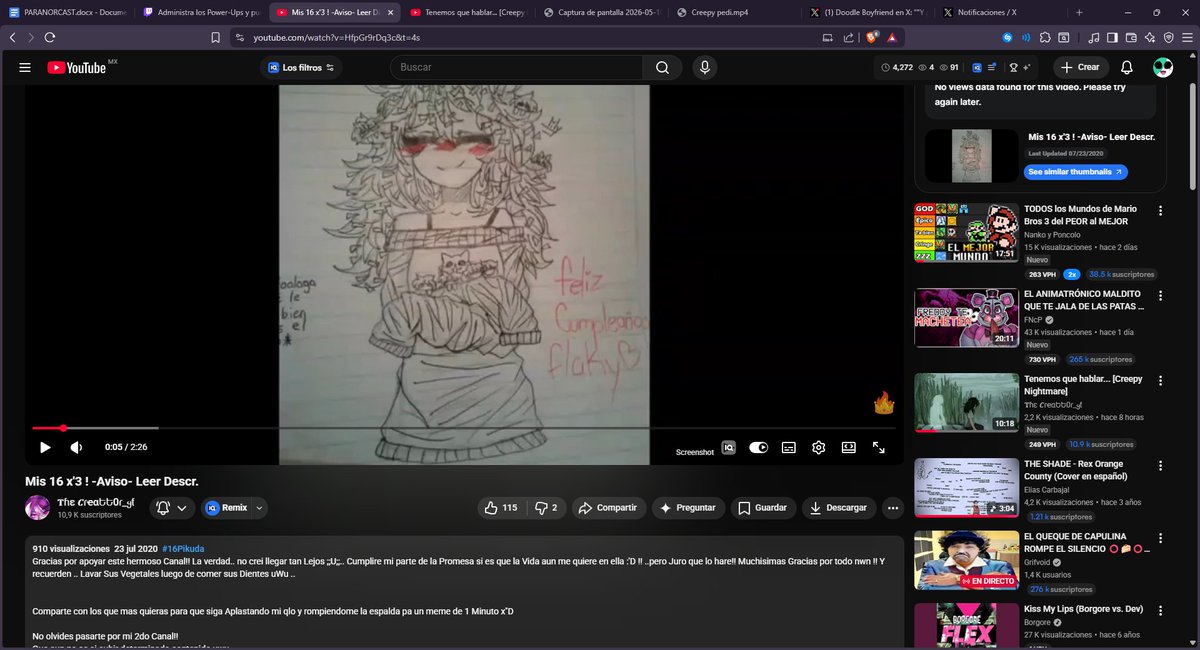Open player settings gear
The height and width of the screenshot is (650, 1200).
(818, 447)
